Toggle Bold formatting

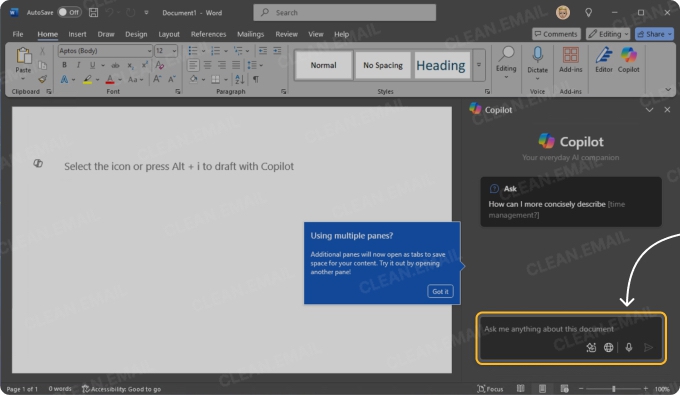pos(64,65)
